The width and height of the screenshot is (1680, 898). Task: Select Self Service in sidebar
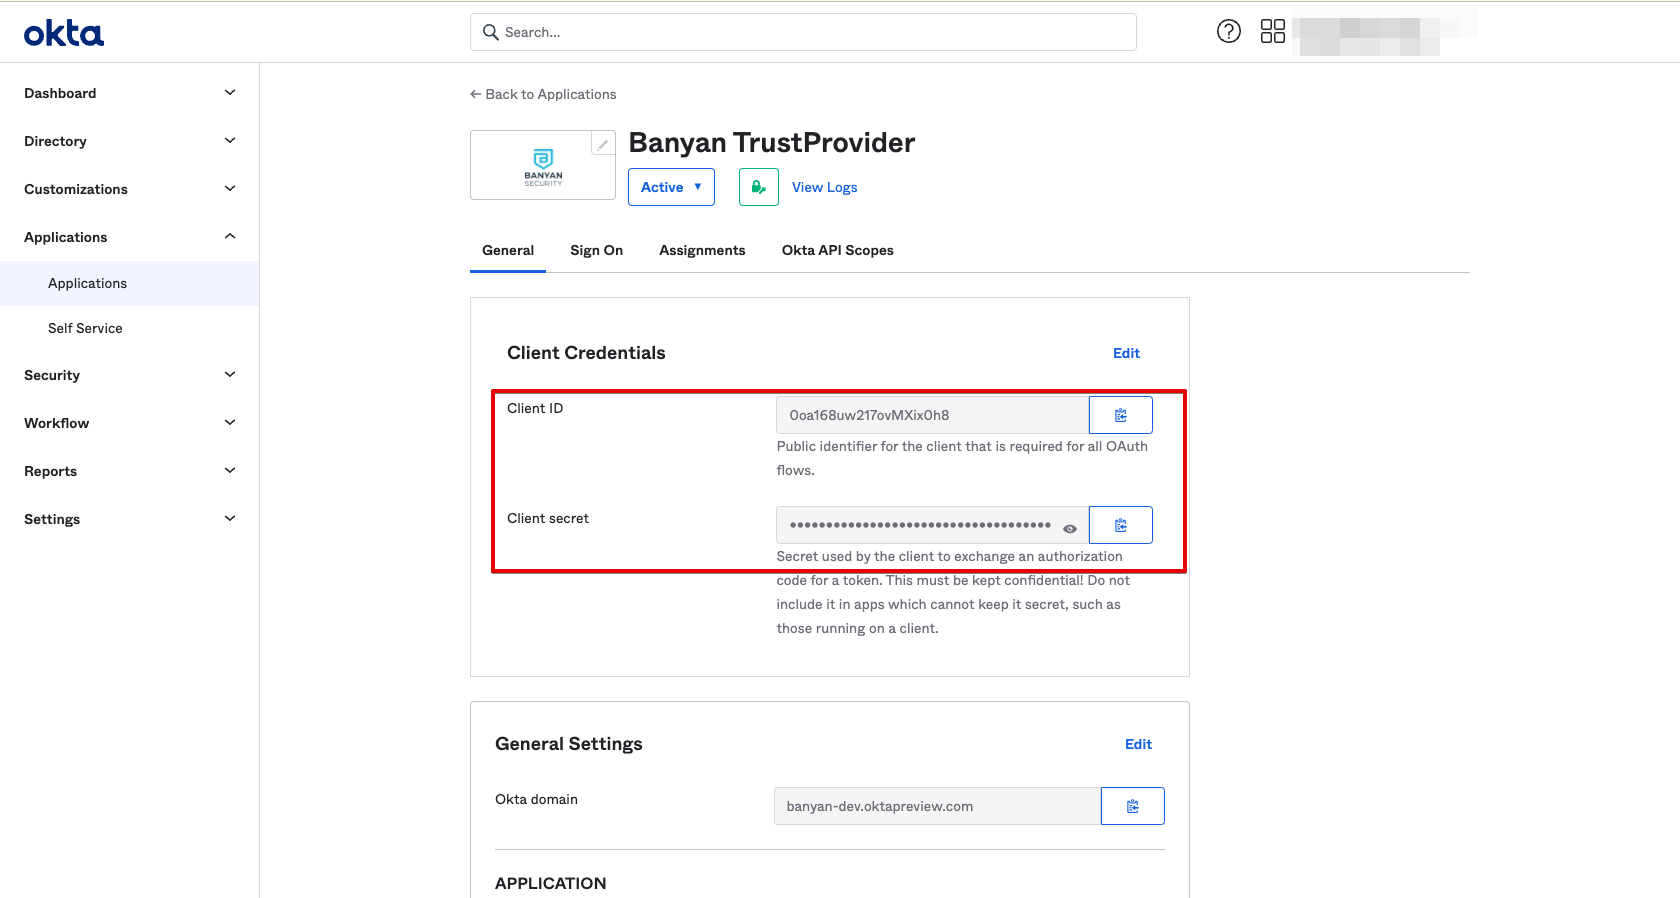click(85, 328)
